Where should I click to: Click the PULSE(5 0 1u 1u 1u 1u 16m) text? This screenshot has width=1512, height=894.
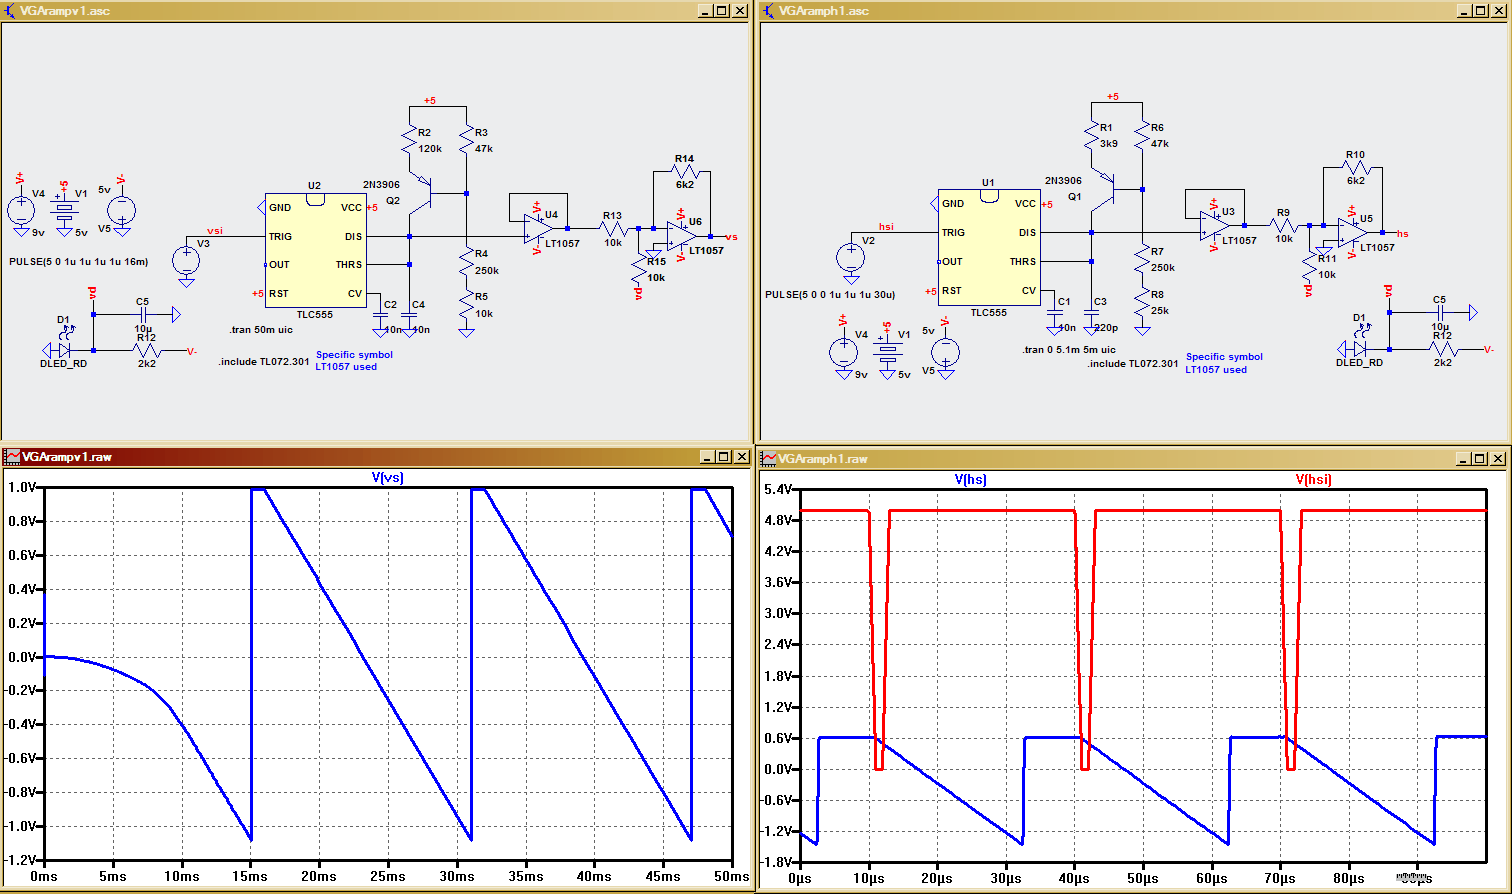[78, 262]
